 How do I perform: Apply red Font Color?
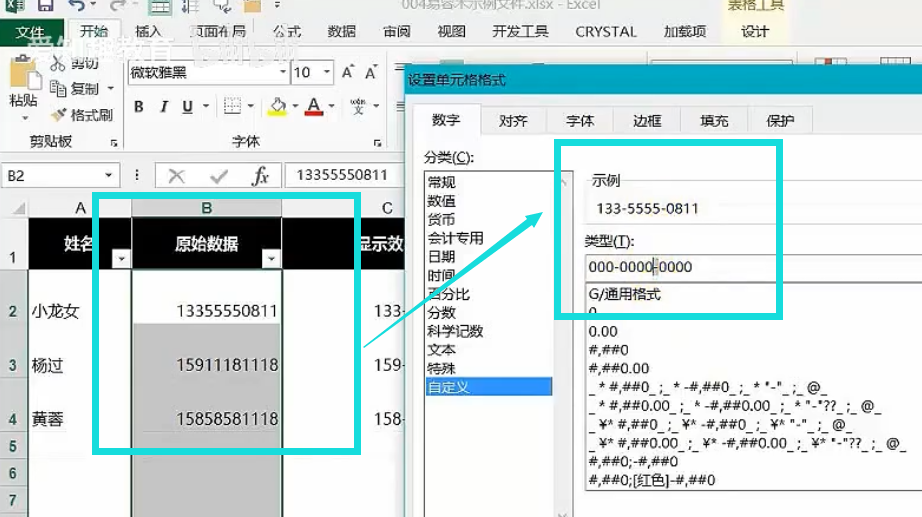point(314,106)
